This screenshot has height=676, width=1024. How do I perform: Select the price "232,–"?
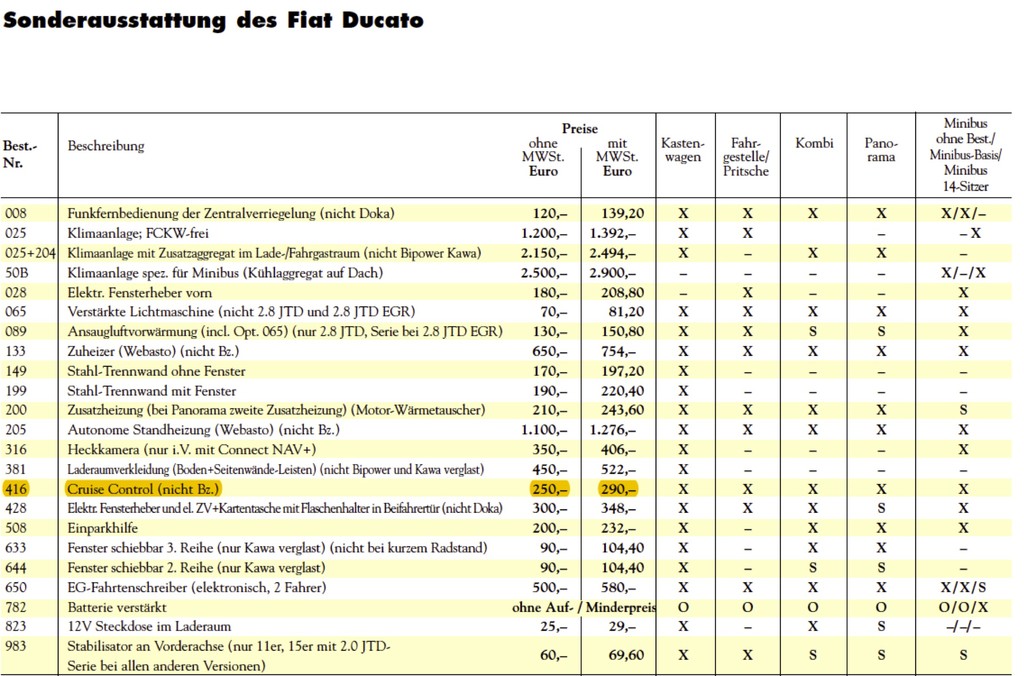pyautogui.click(x=618, y=528)
